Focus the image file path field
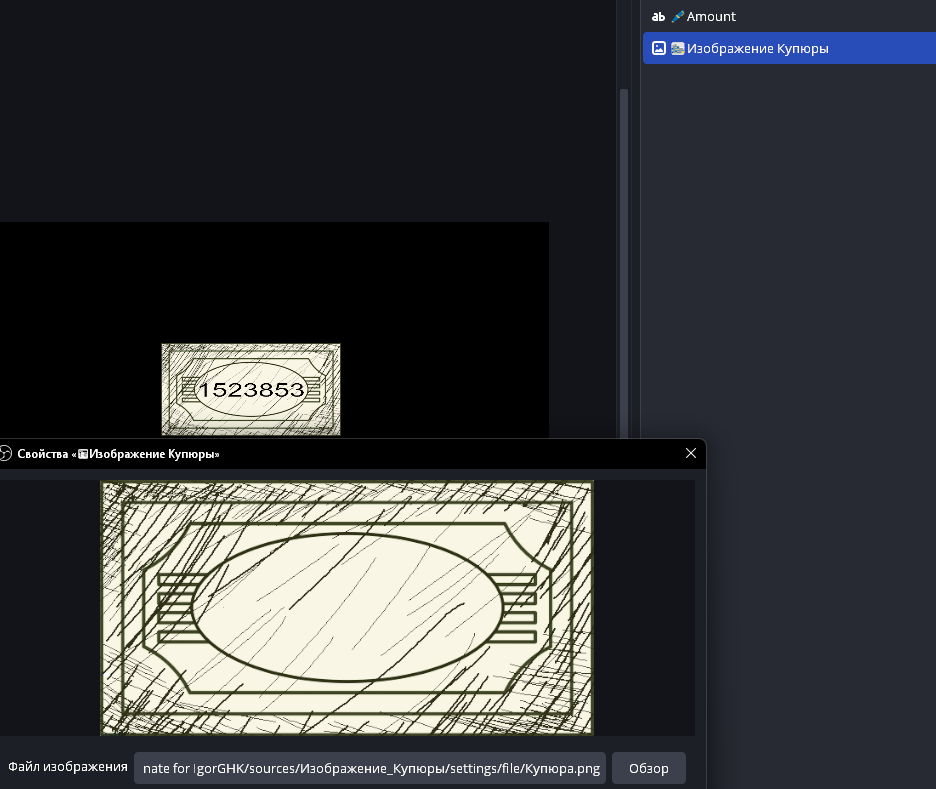Screen dimensions: 936x789 (370, 768)
